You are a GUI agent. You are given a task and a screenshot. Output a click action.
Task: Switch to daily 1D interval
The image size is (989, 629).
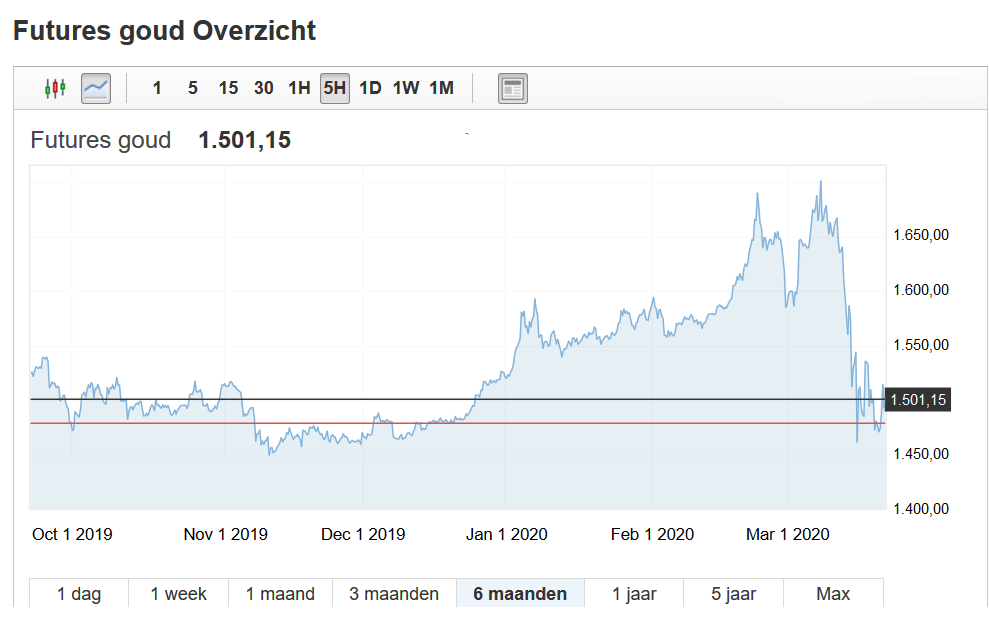point(369,88)
